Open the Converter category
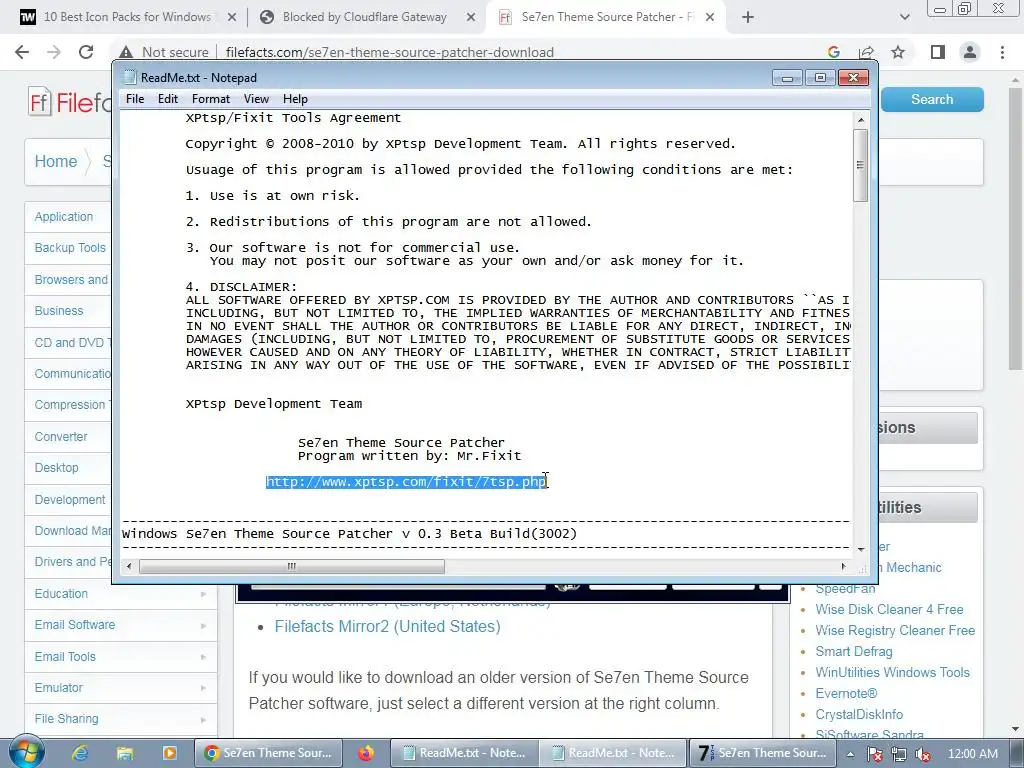 (61, 436)
